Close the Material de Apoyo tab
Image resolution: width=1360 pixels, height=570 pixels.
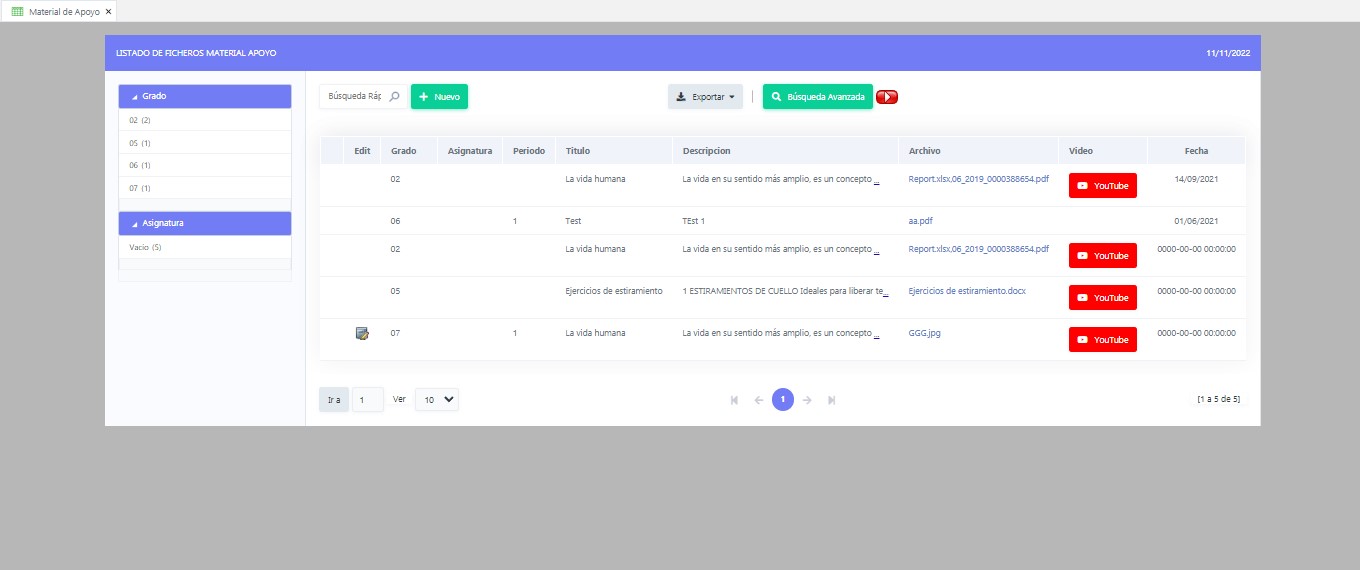pos(108,11)
